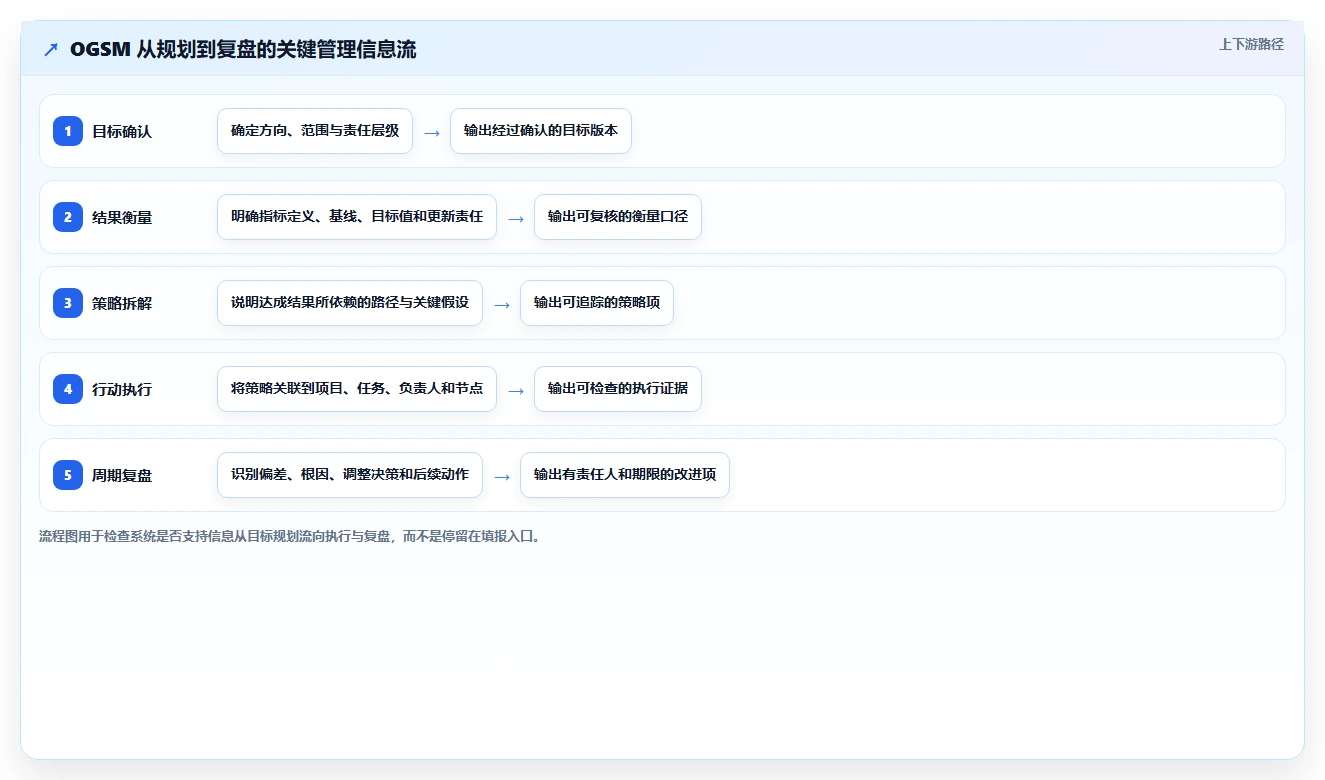The image size is (1325, 780).
Task: Click the 确定方向、范围与责任层级 box
Action: coord(315,131)
